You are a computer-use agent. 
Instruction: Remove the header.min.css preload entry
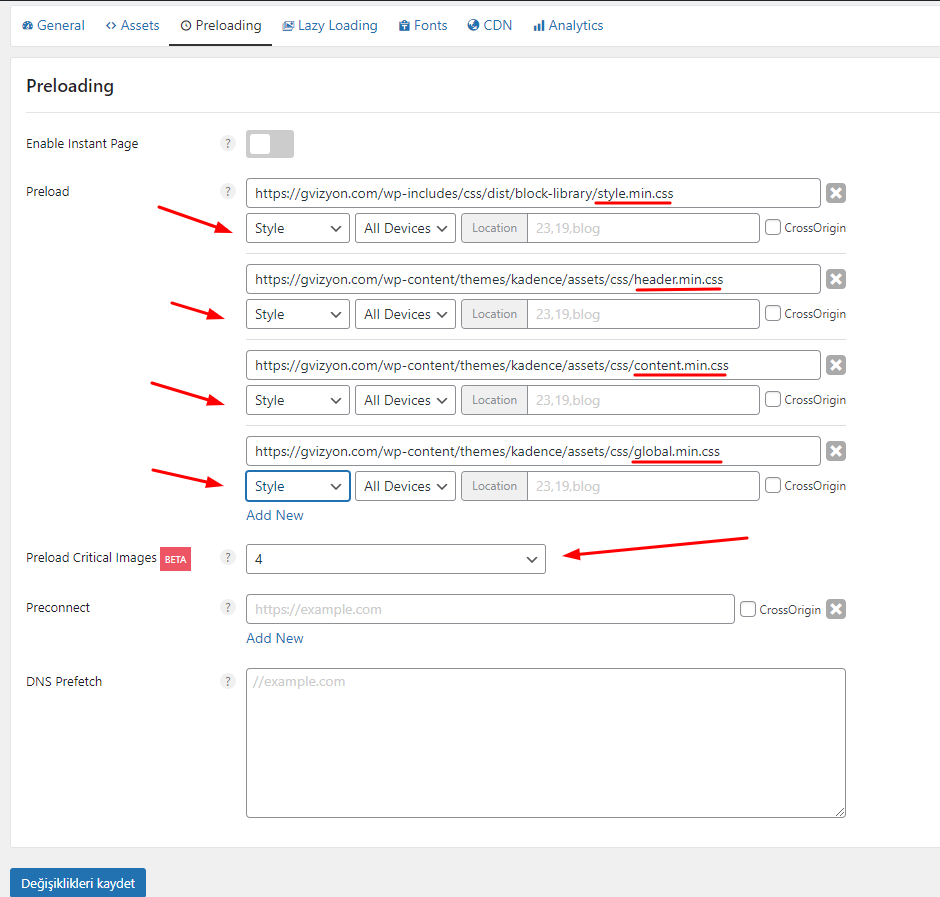[836, 279]
